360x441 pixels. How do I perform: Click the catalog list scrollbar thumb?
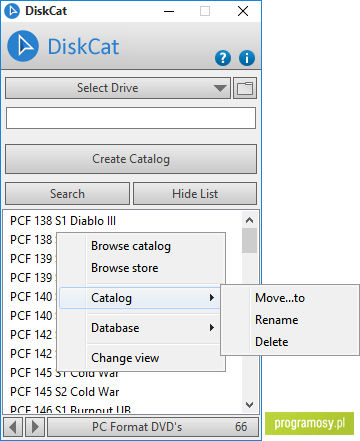click(249, 241)
